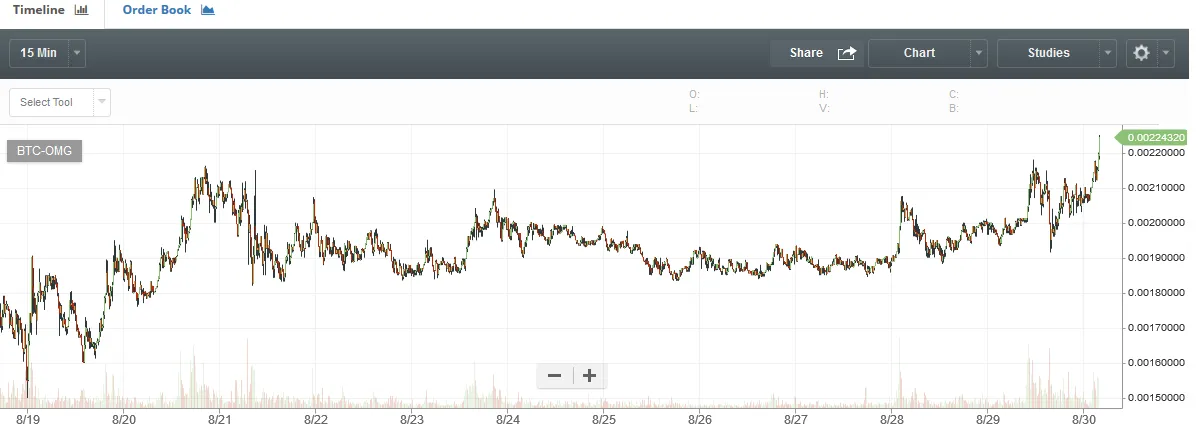Click the 8/20 date axis label
The height and width of the screenshot is (435, 1198).
[x=124, y=420]
